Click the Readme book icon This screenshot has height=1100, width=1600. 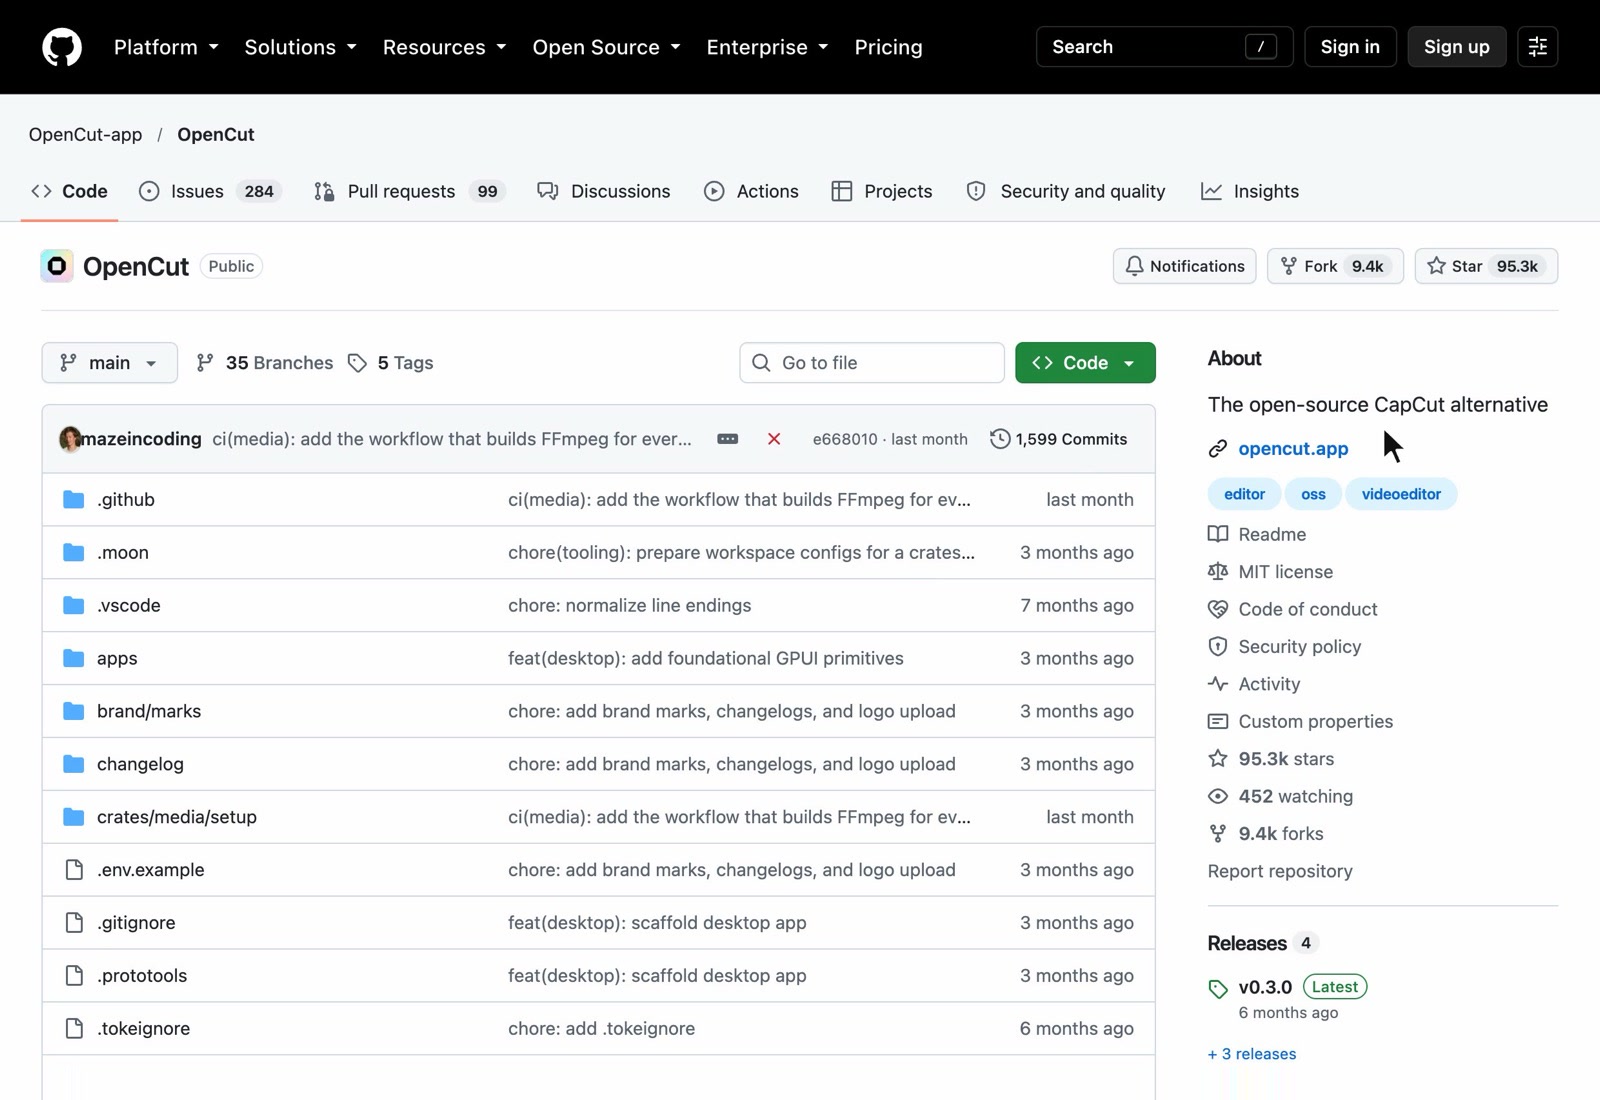(1218, 534)
